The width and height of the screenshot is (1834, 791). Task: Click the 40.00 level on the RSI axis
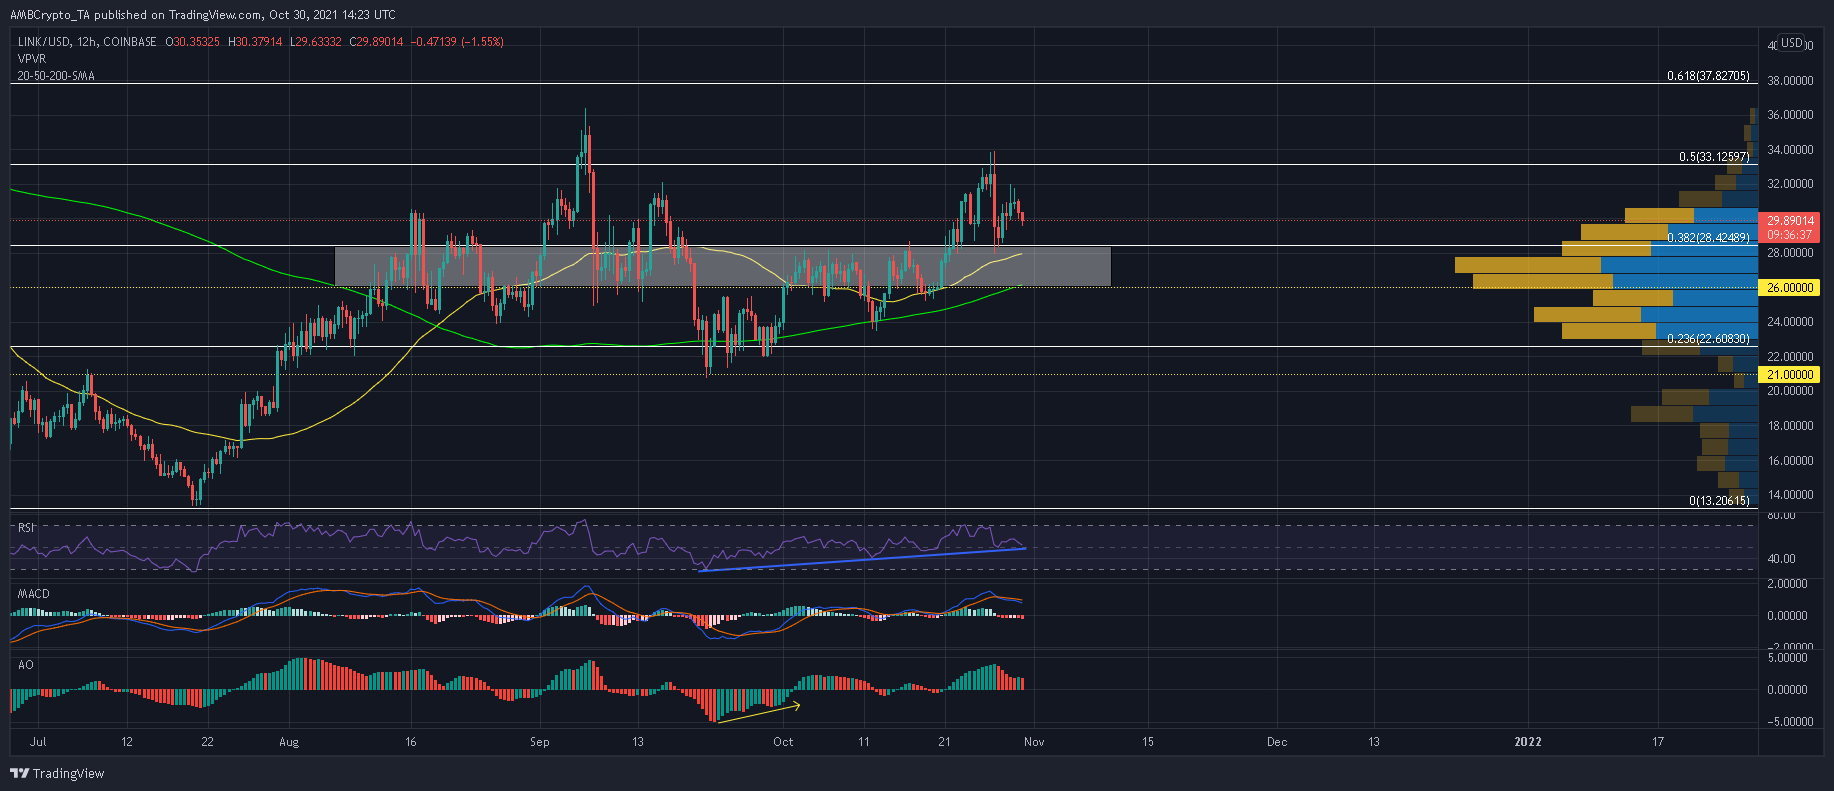[1781, 559]
